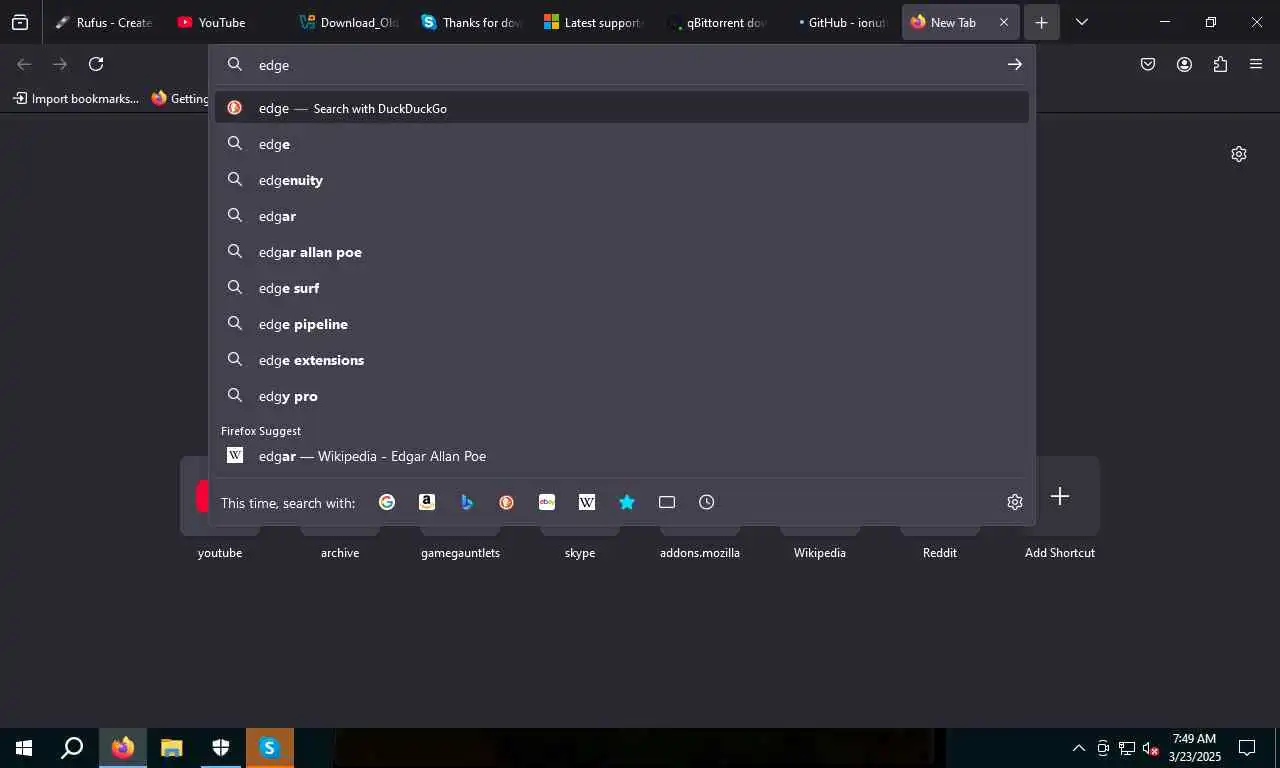Switch to the Rufus tab
The height and width of the screenshot is (768, 1280).
pos(104,22)
